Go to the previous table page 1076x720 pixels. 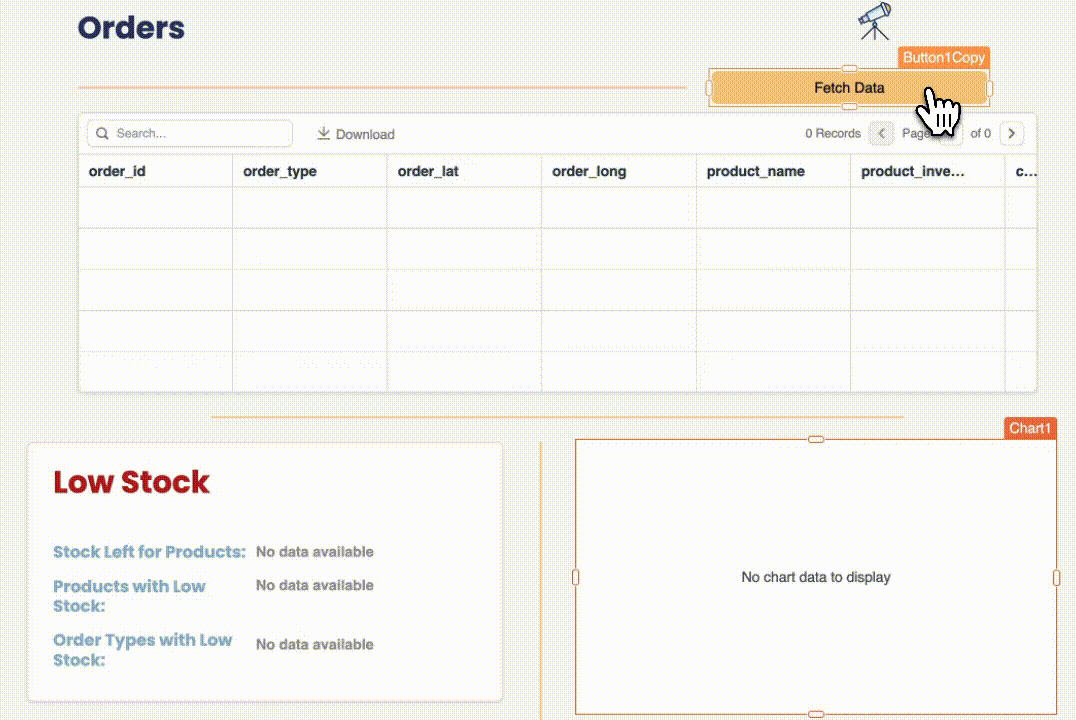[881, 134]
